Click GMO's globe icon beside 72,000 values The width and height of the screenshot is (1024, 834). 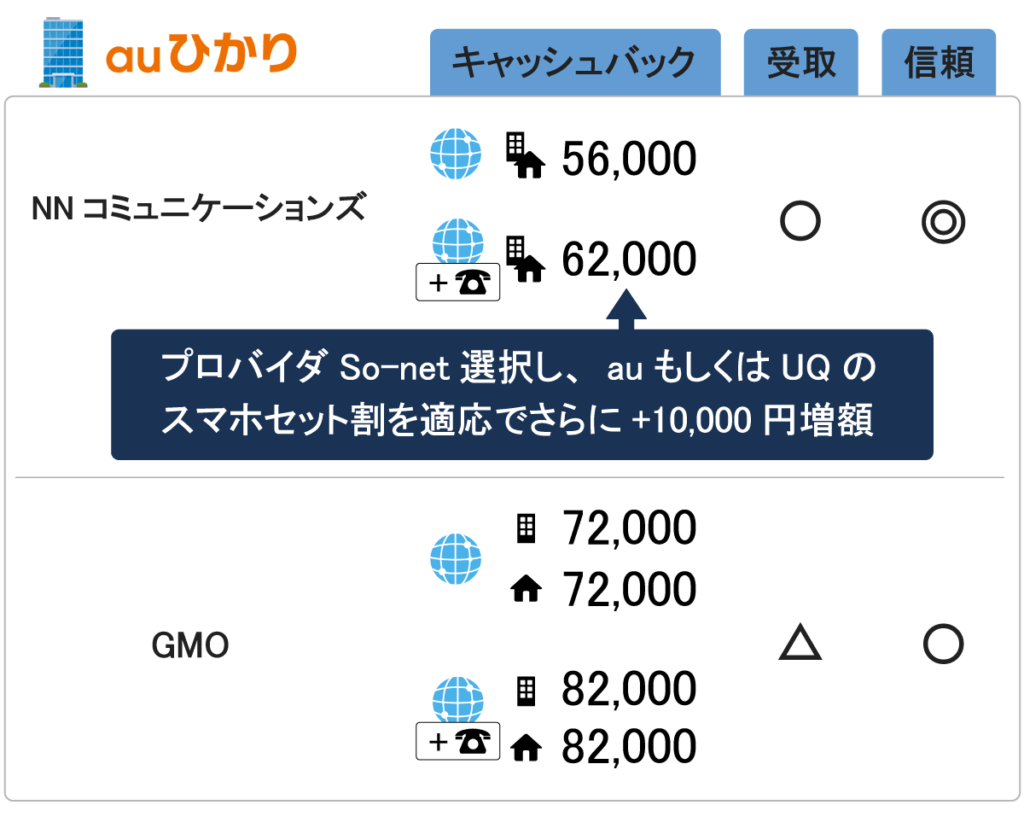pos(456,559)
